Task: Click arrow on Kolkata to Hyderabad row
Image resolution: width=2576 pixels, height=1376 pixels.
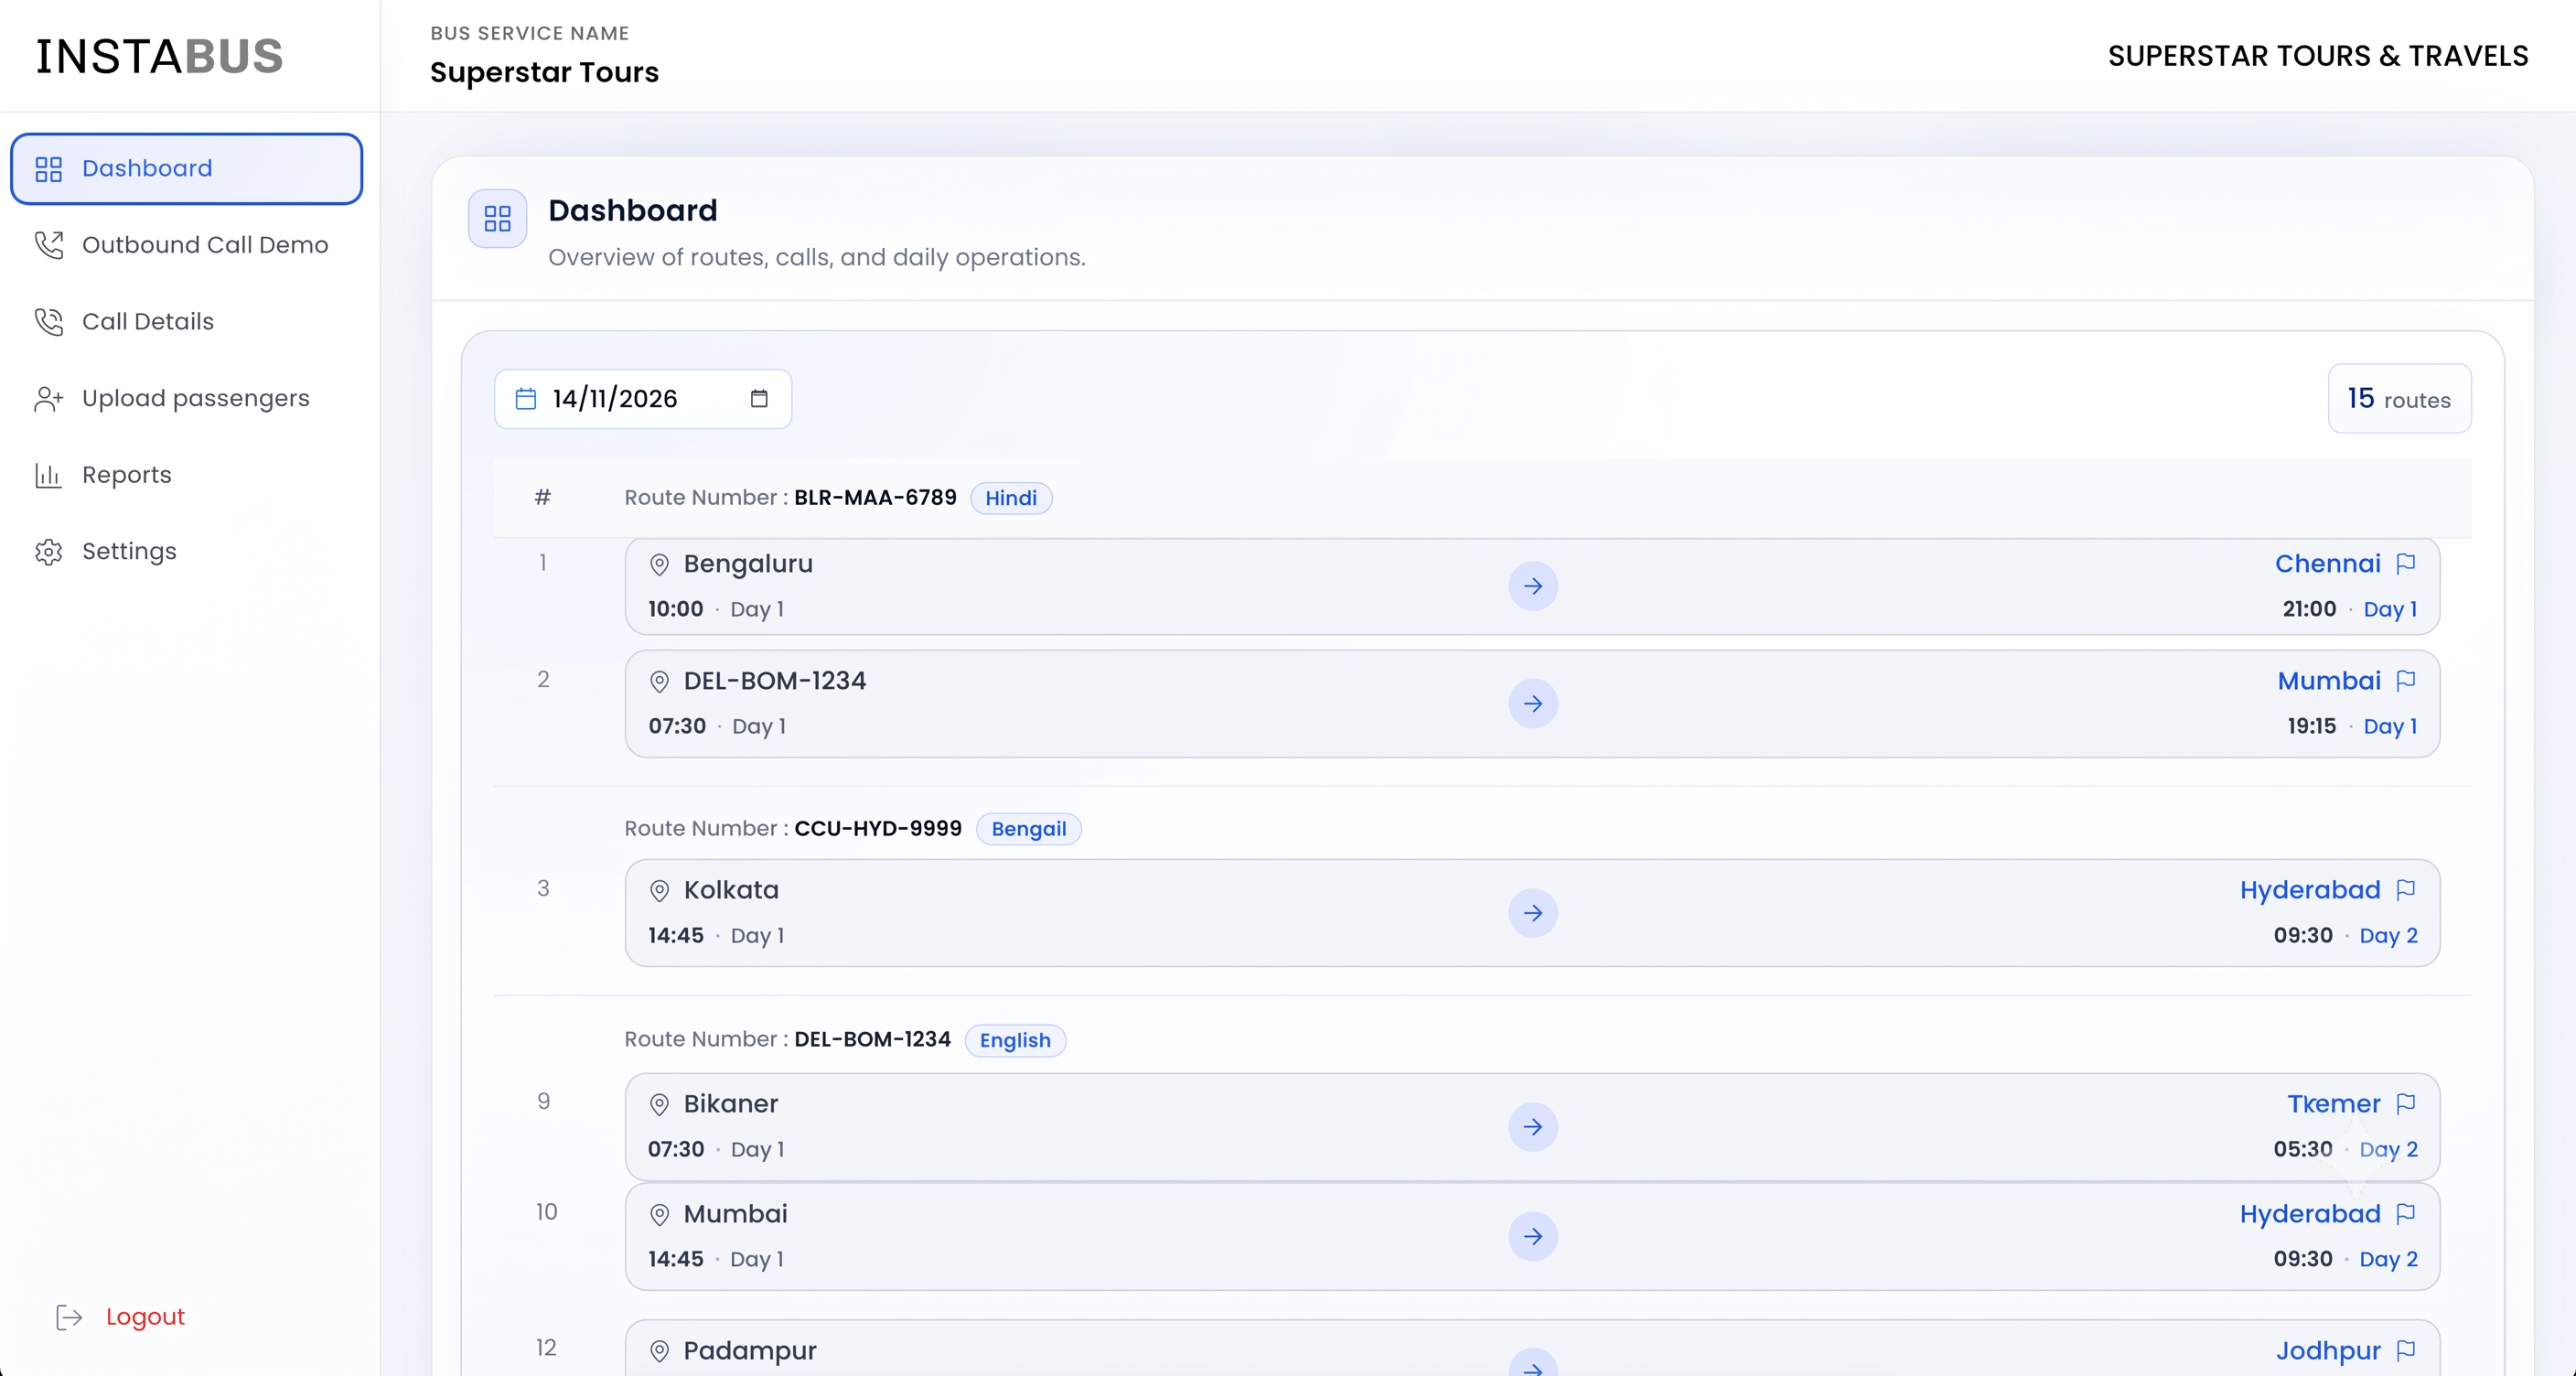Action: pos(1532,912)
